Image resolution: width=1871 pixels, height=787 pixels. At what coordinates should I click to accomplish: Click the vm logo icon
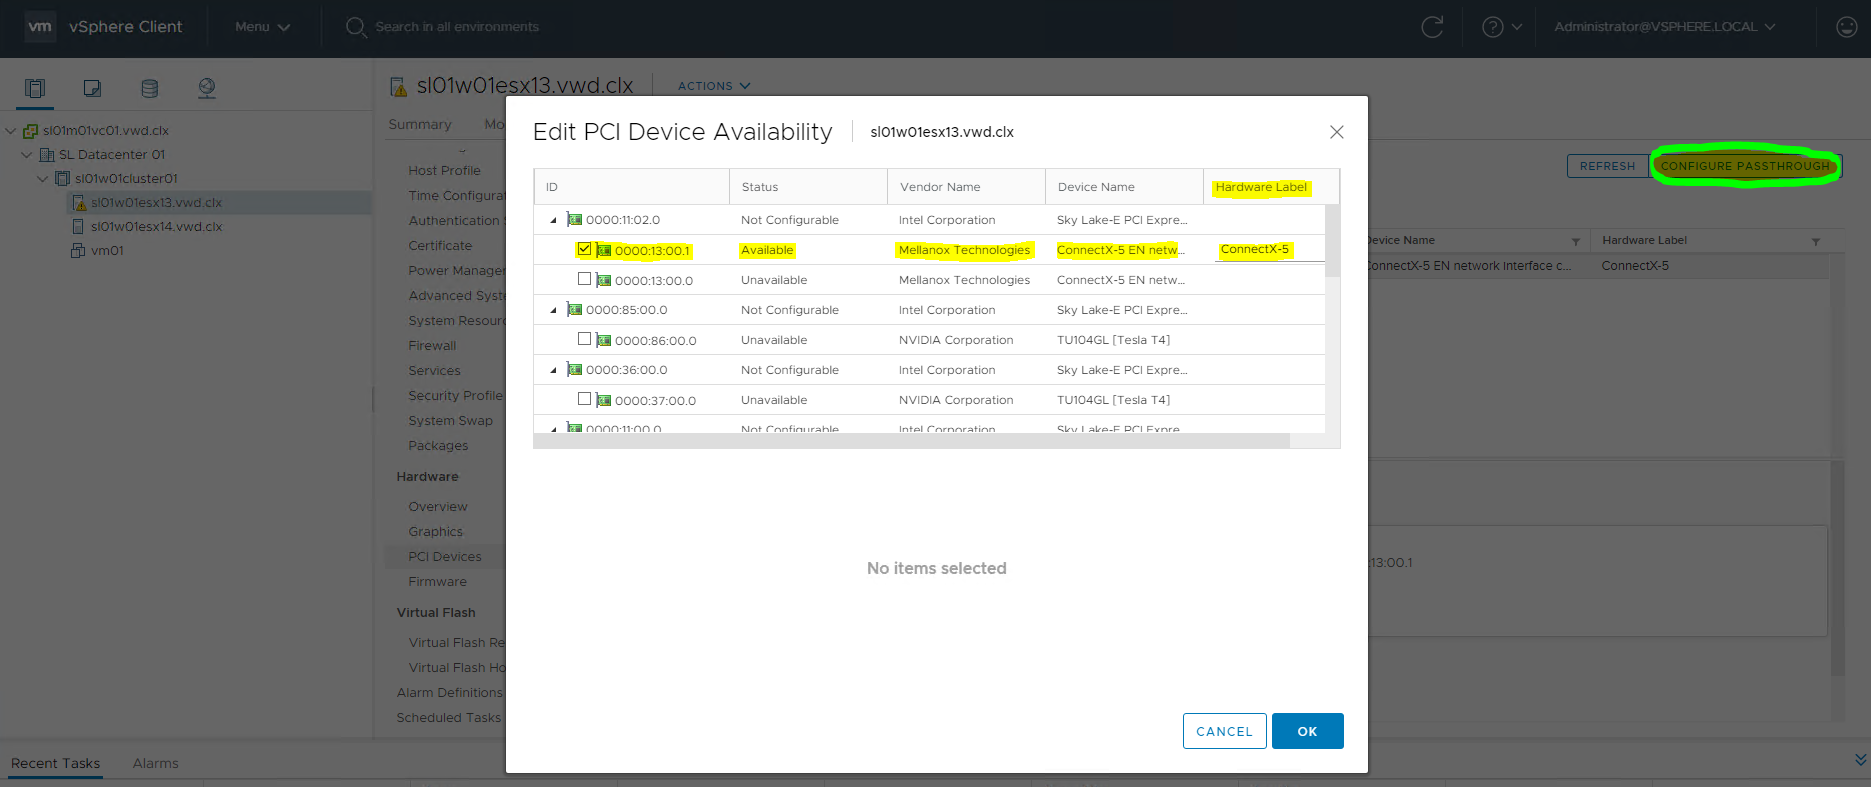[40, 27]
